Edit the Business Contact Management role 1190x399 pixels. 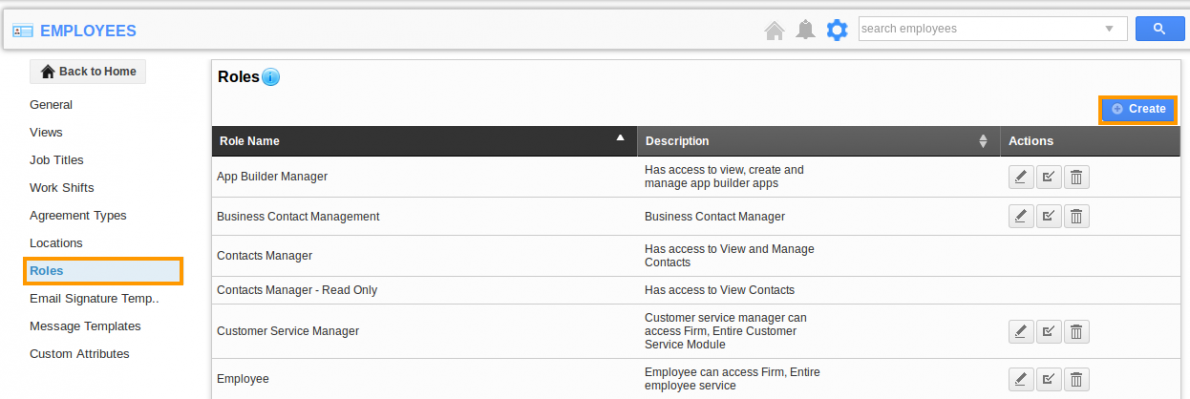click(1021, 216)
